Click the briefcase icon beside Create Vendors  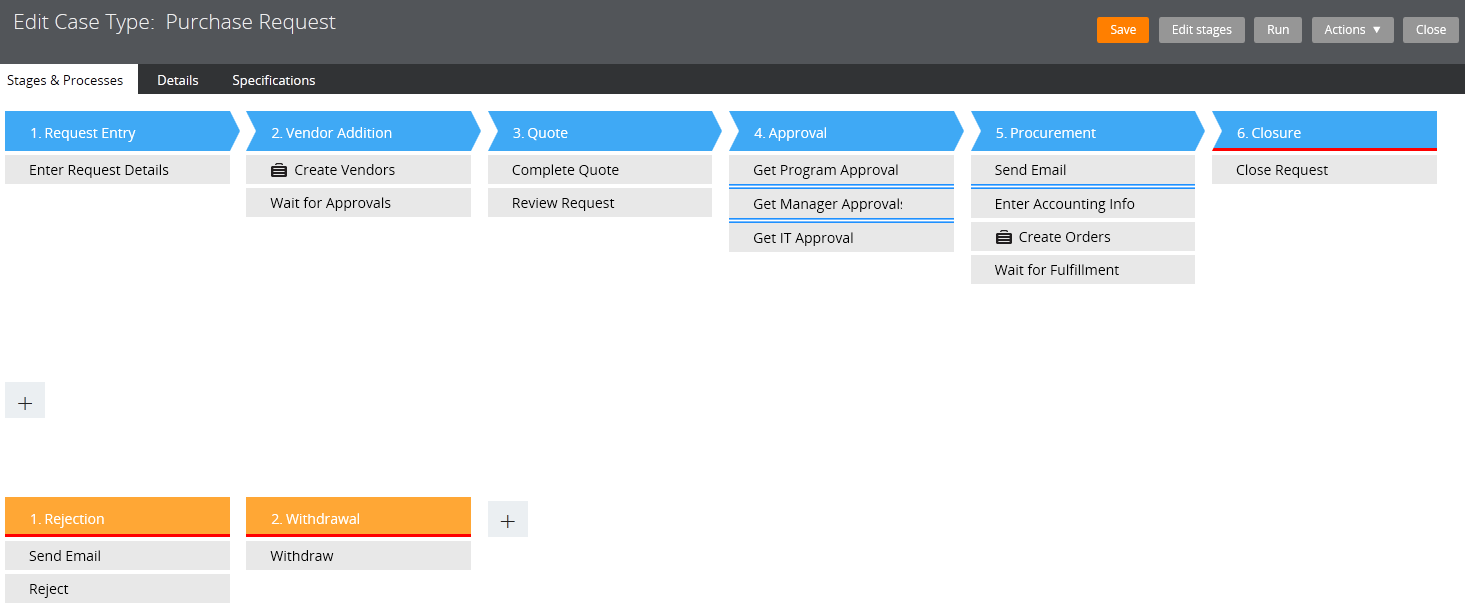coord(279,170)
